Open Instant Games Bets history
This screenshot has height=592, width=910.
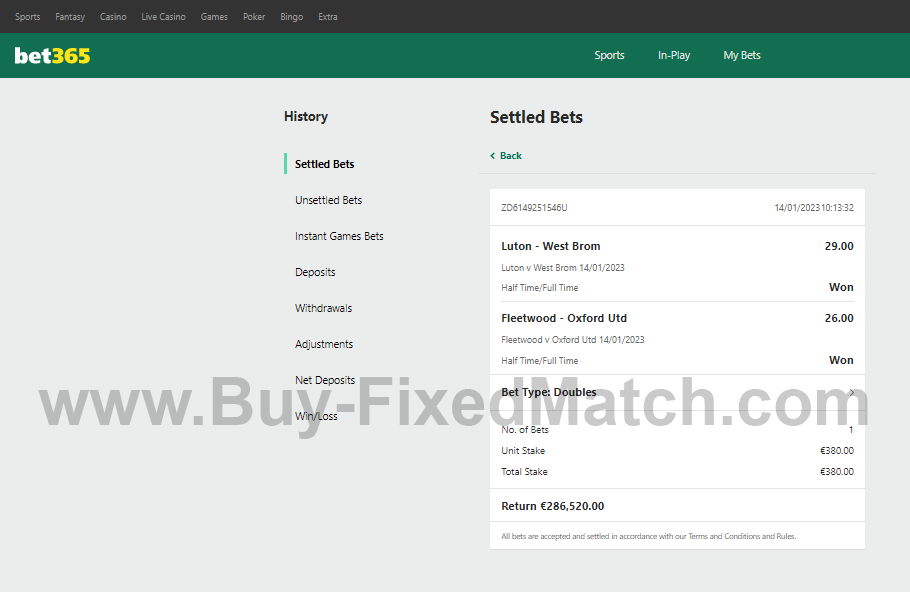click(339, 236)
